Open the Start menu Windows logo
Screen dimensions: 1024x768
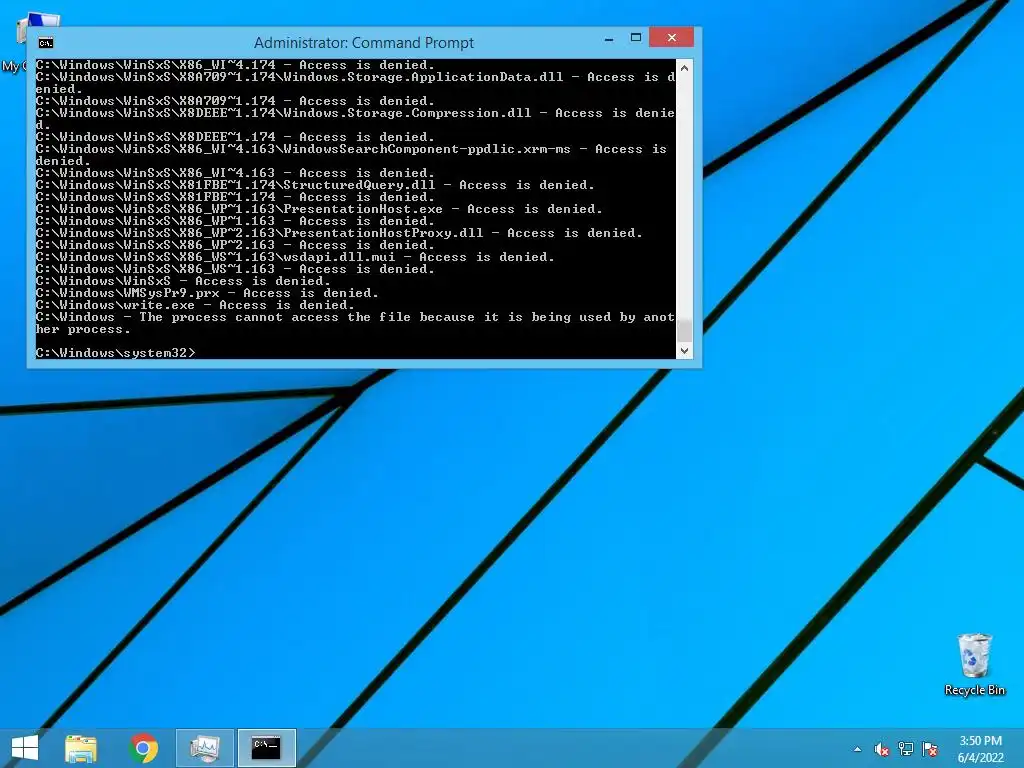click(25, 748)
